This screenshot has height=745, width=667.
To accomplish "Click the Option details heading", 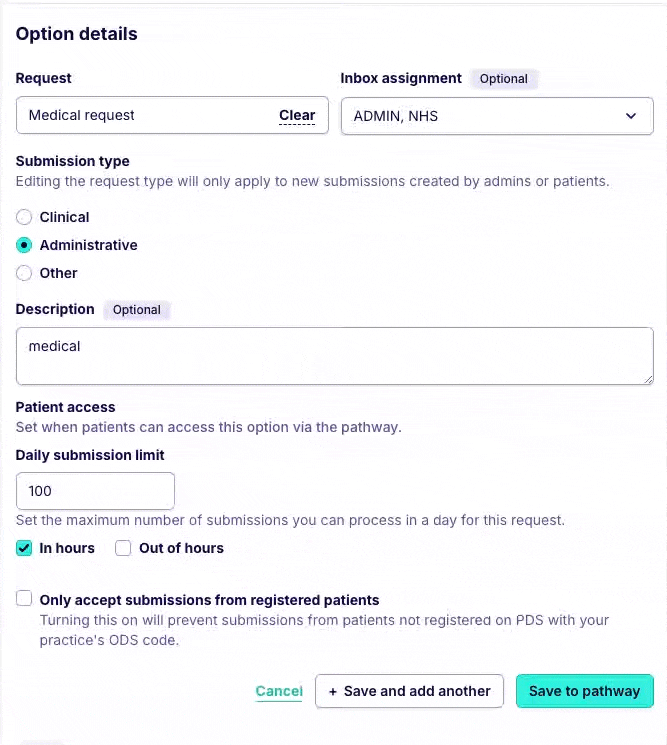I will [x=77, y=34].
